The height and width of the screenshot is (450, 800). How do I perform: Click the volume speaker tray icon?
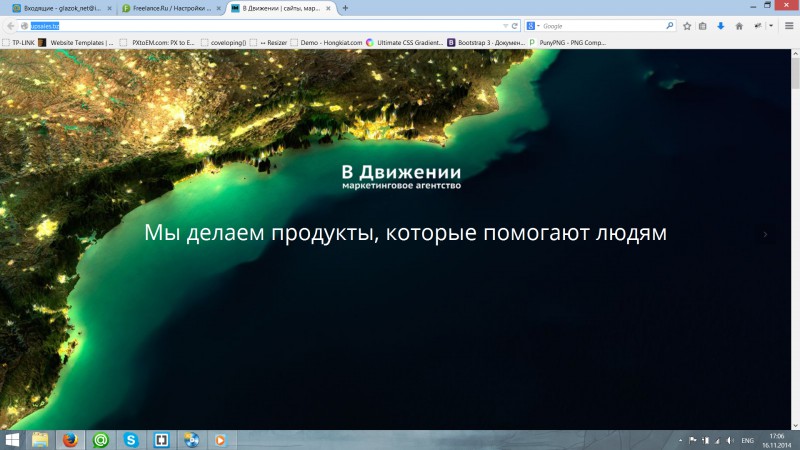tap(730, 440)
